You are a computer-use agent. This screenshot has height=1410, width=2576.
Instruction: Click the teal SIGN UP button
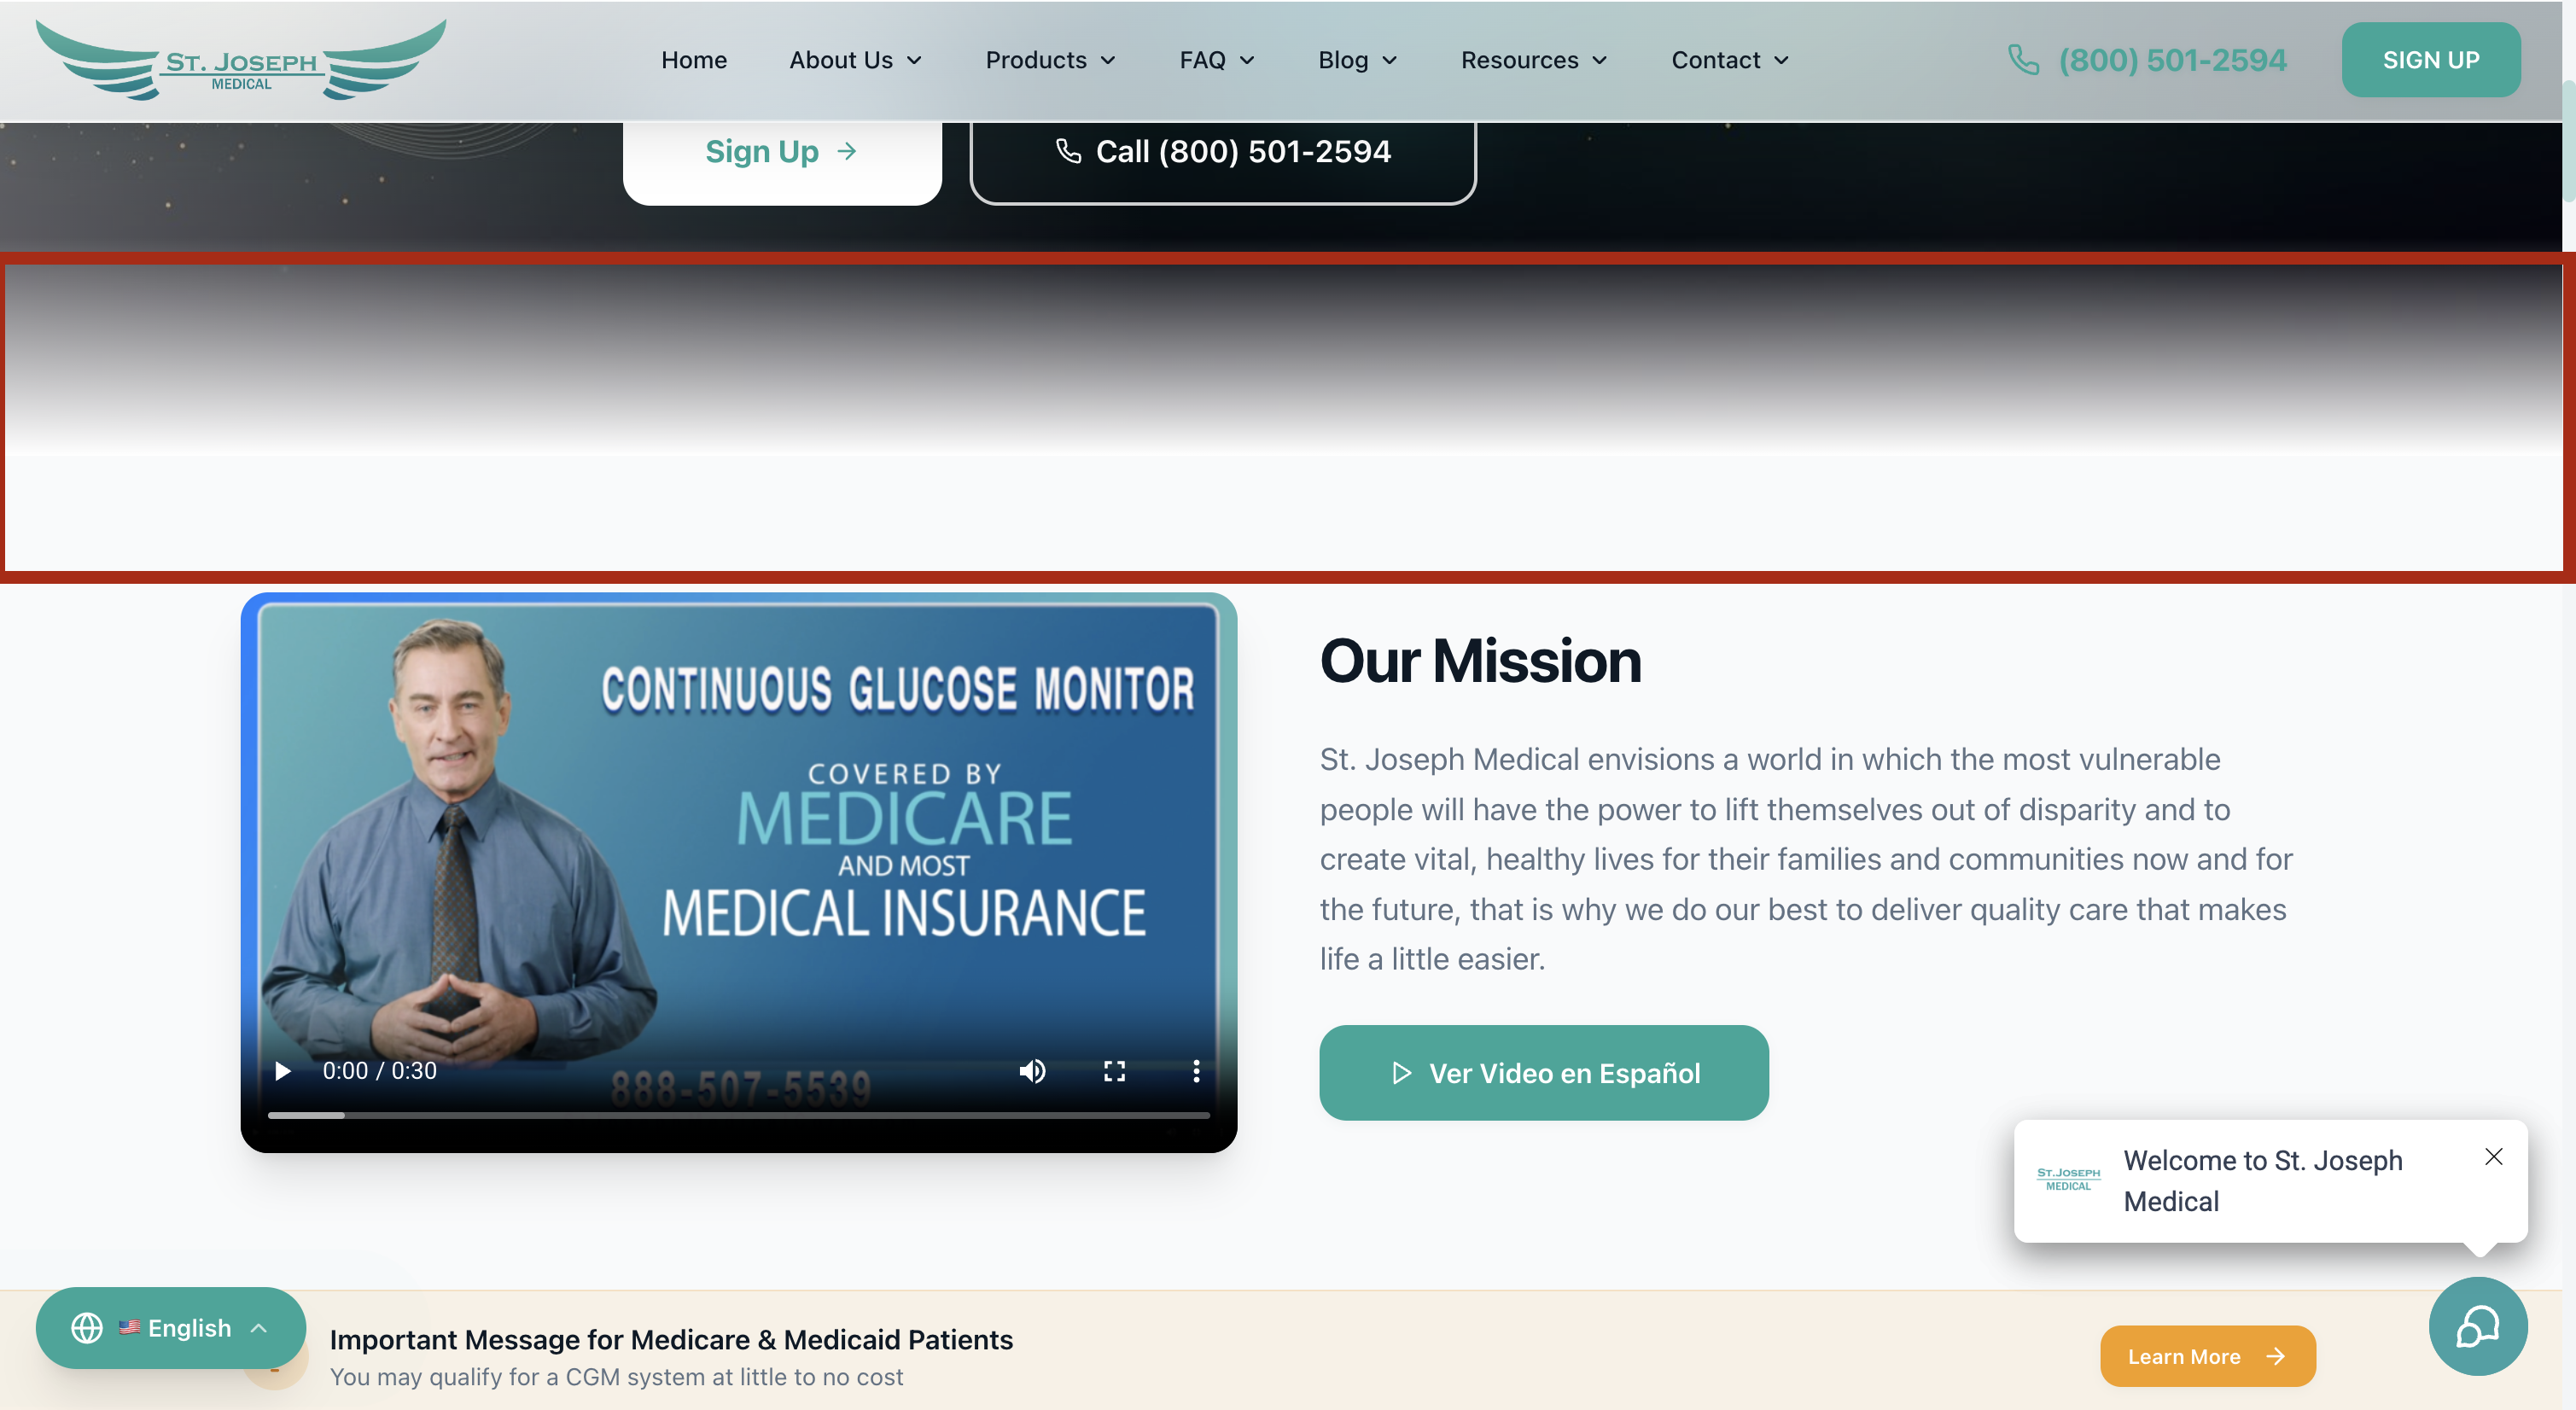pyautogui.click(x=2431, y=60)
